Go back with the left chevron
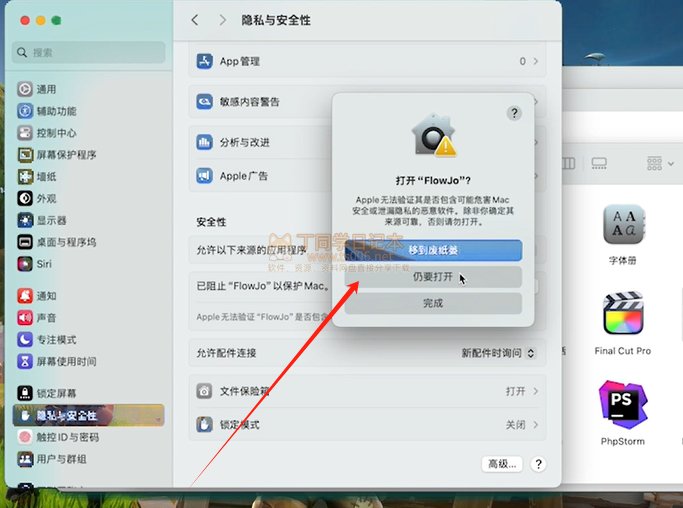This screenshot has height=508, width=683. coord(195,20)
